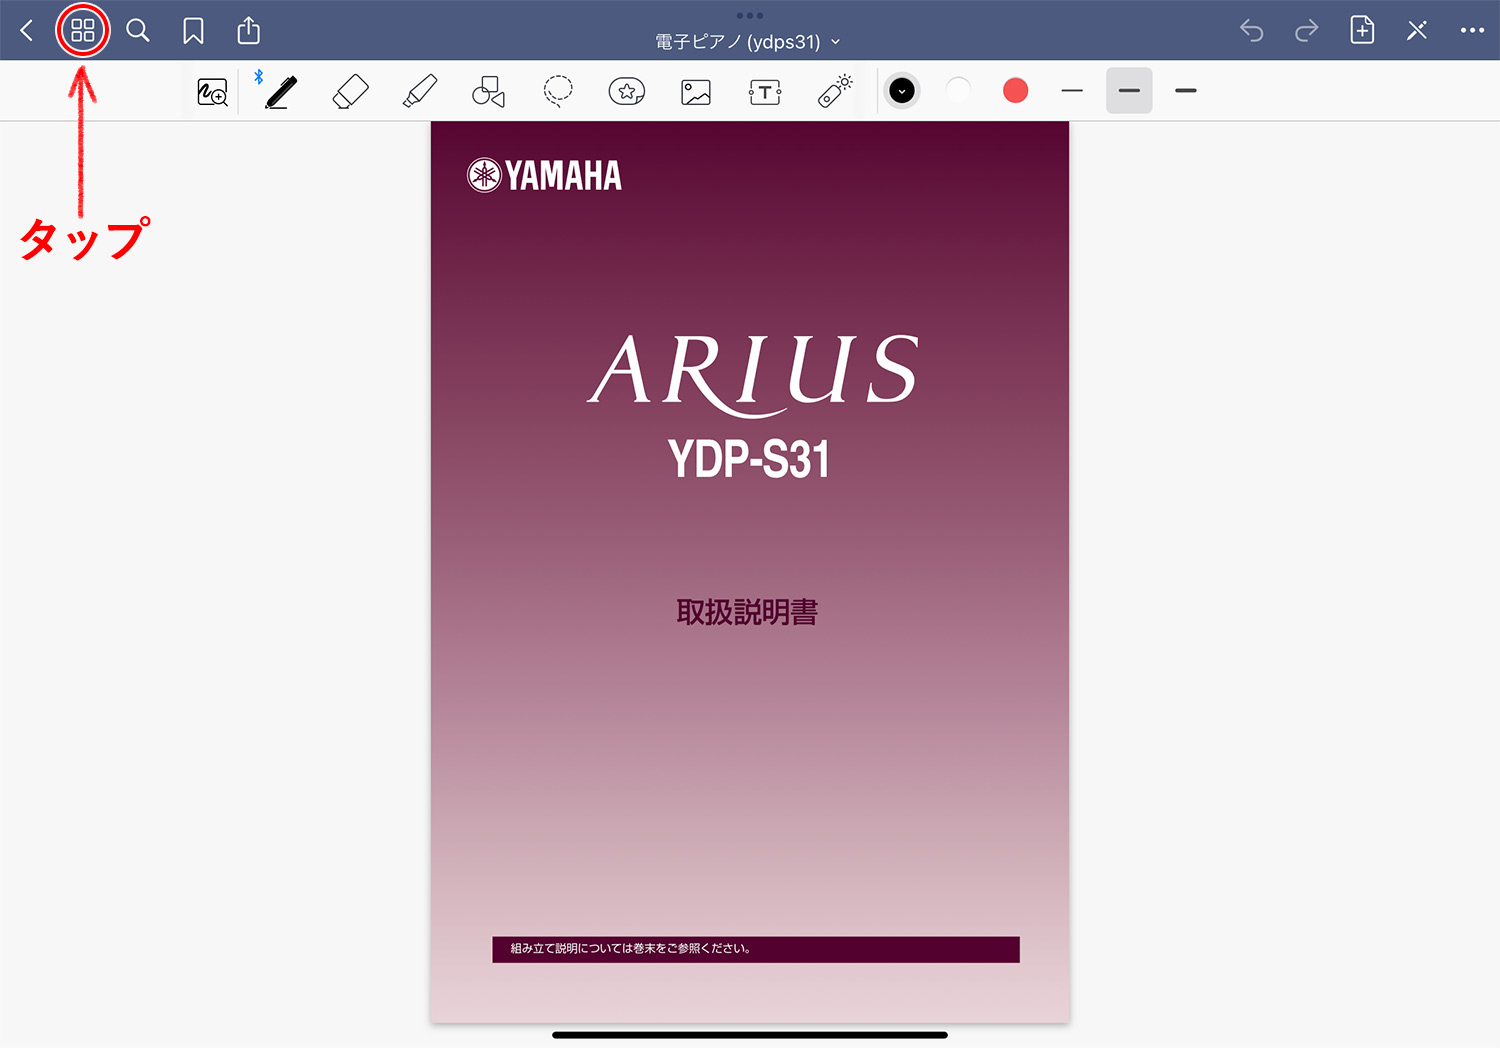Select the Lasso tool
The height and width of the screenshot is (1048, 1500).
click(558, 92)
